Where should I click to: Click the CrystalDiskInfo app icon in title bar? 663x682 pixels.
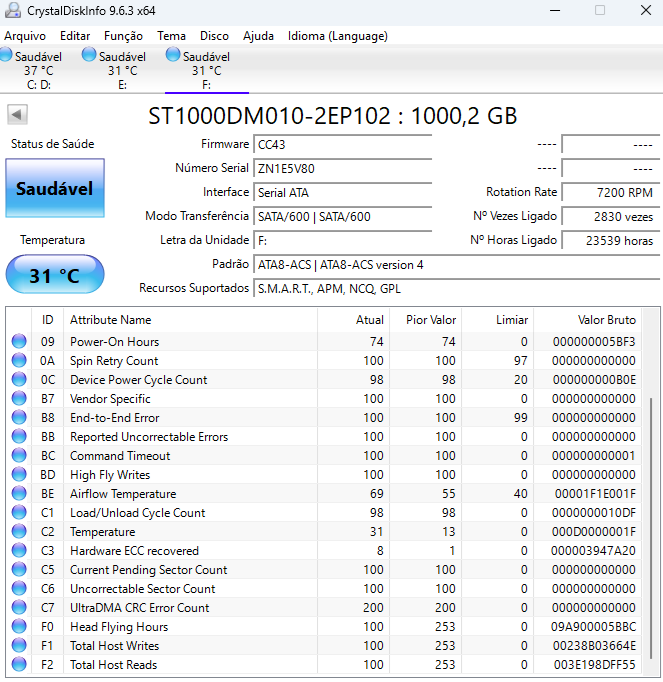point(12,10)
